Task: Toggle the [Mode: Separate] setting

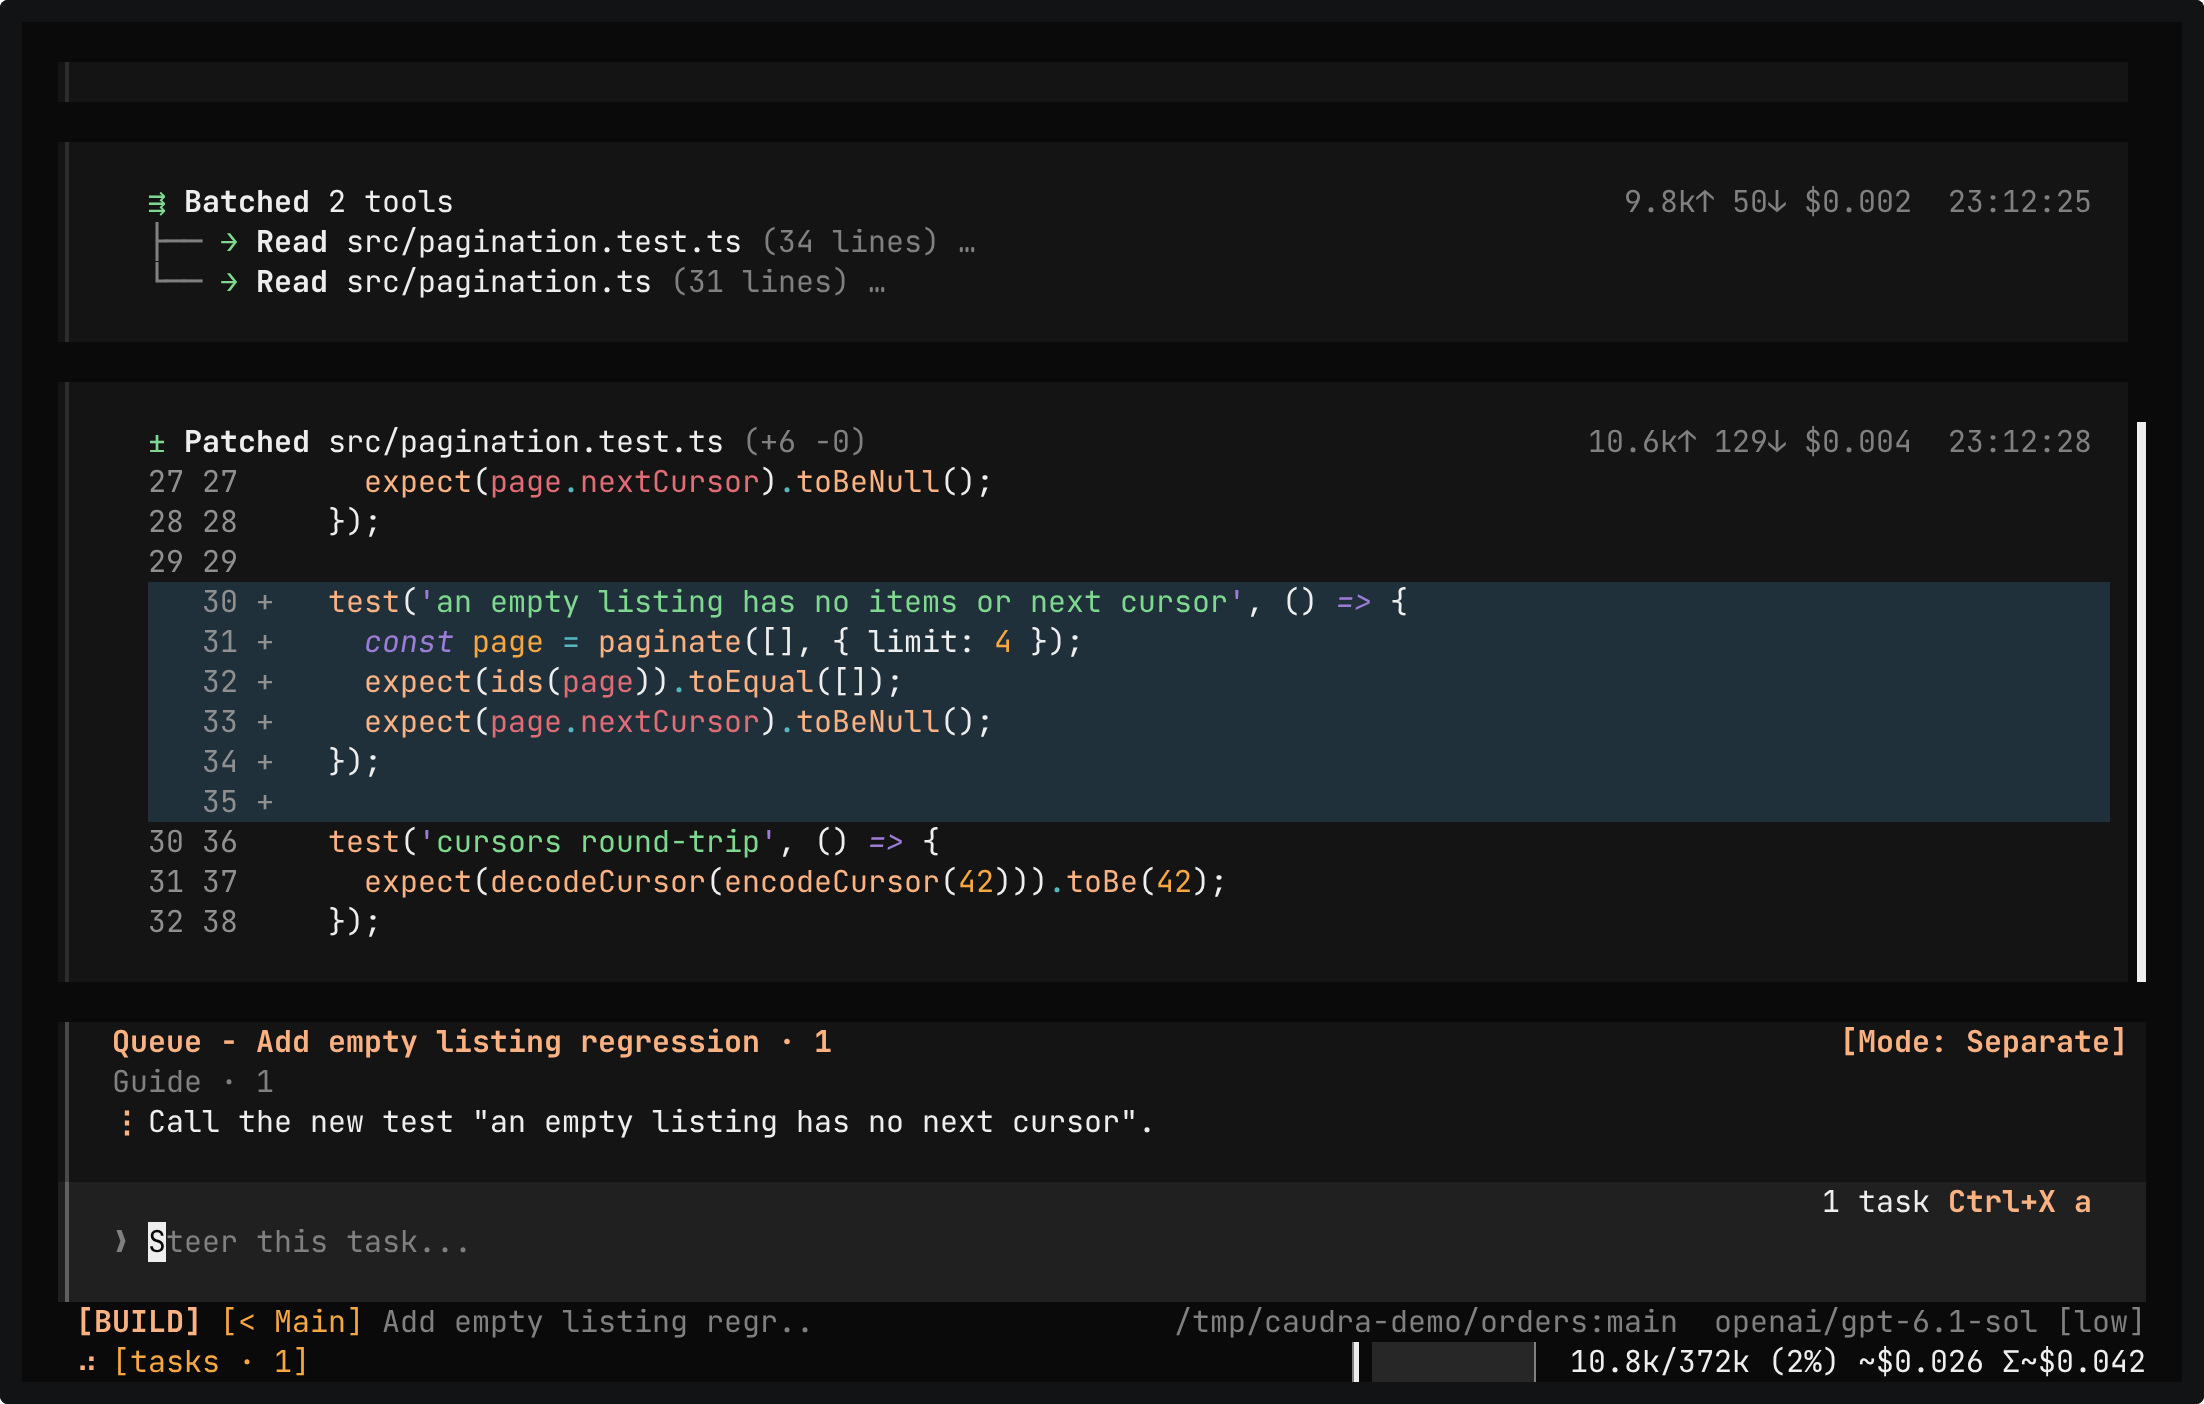Action: [1984, 1042]
